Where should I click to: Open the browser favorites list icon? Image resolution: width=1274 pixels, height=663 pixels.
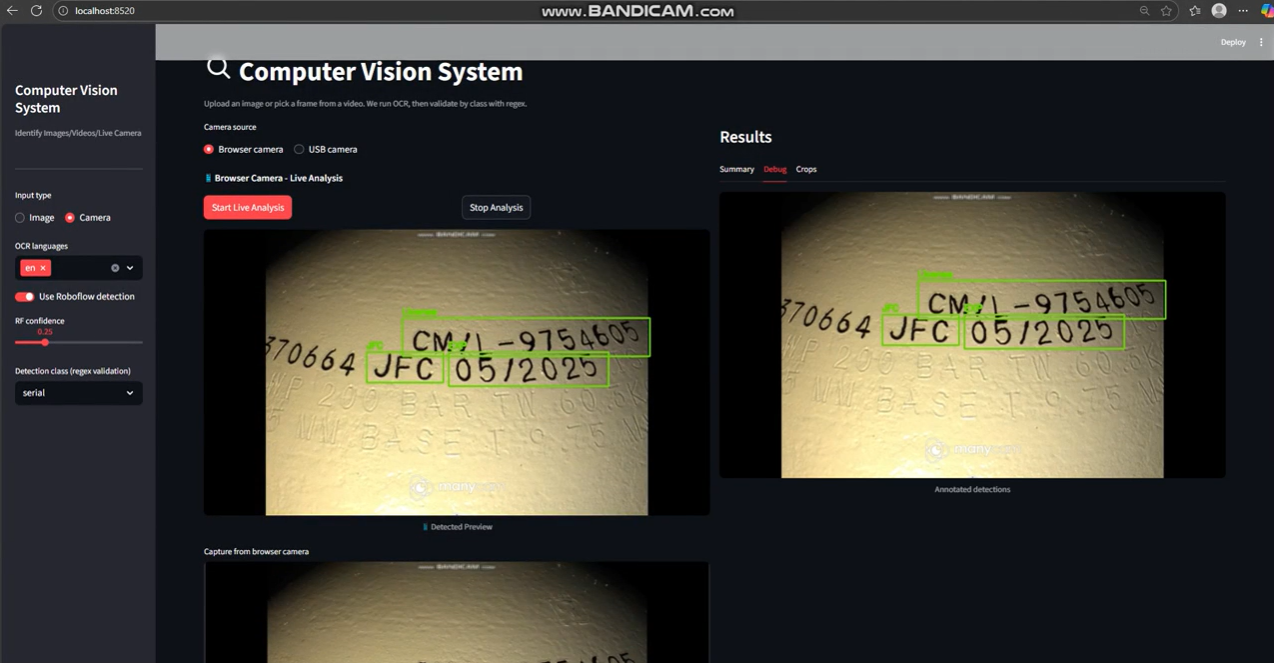tap(1194, 11)
